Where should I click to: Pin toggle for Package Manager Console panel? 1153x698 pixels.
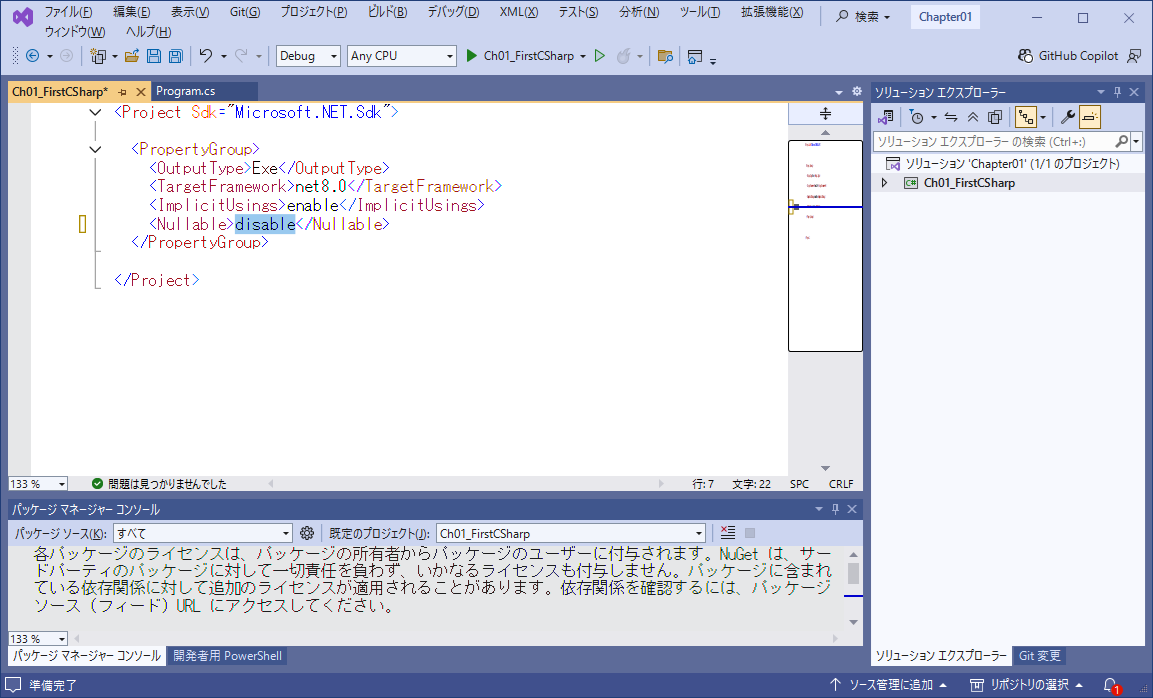[x=835, y=509]
